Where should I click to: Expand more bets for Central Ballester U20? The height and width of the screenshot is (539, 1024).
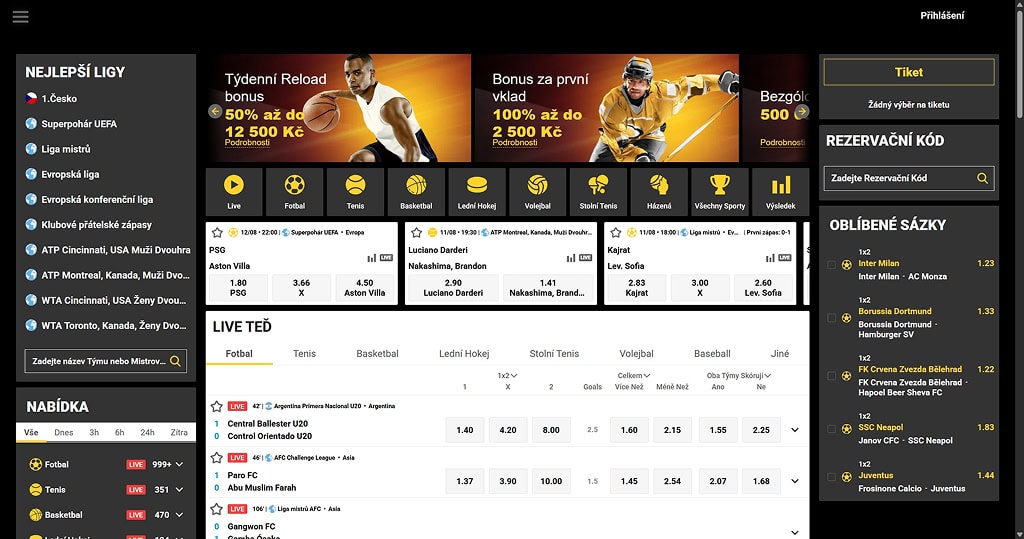click(795, 430)
